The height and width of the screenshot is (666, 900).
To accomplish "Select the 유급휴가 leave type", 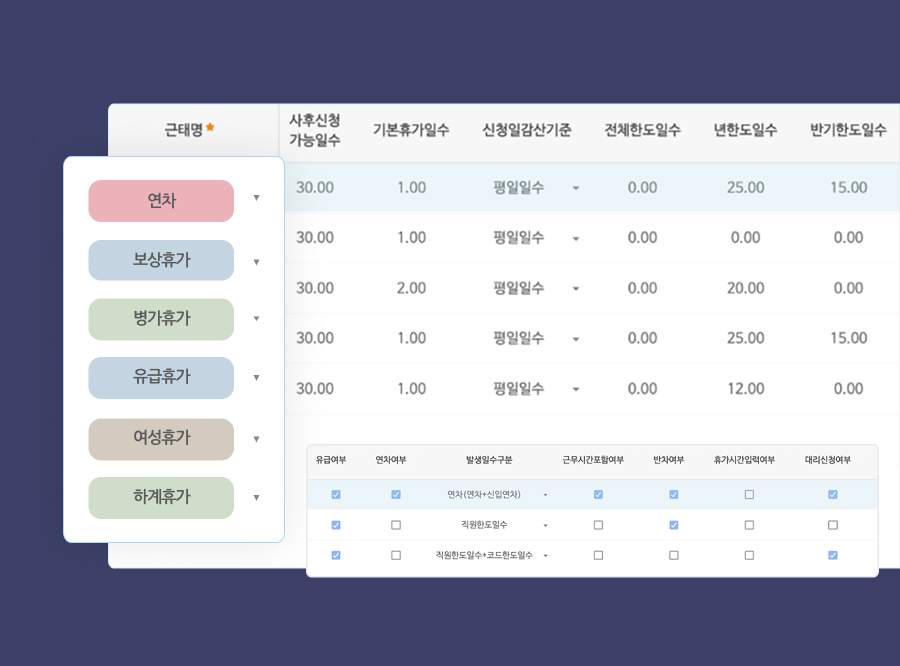I will pyautogui.click(x=161, y=377).
